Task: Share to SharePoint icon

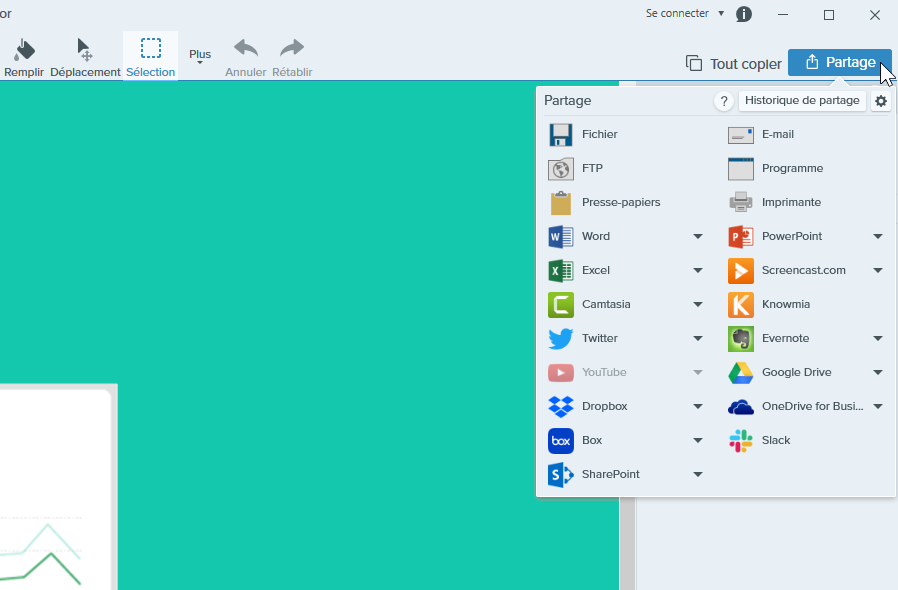Action: coord(561,474)
